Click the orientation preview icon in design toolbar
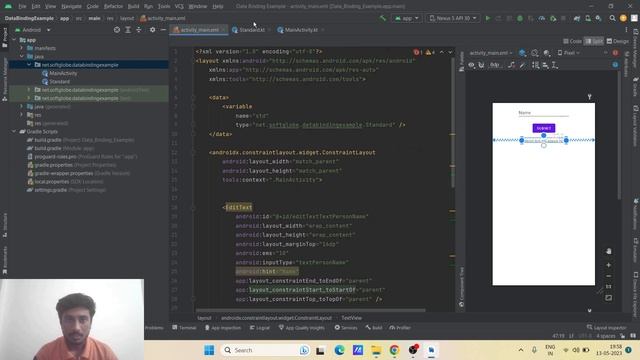The width and height of the screenshot is (640, 360). [534, 53]
